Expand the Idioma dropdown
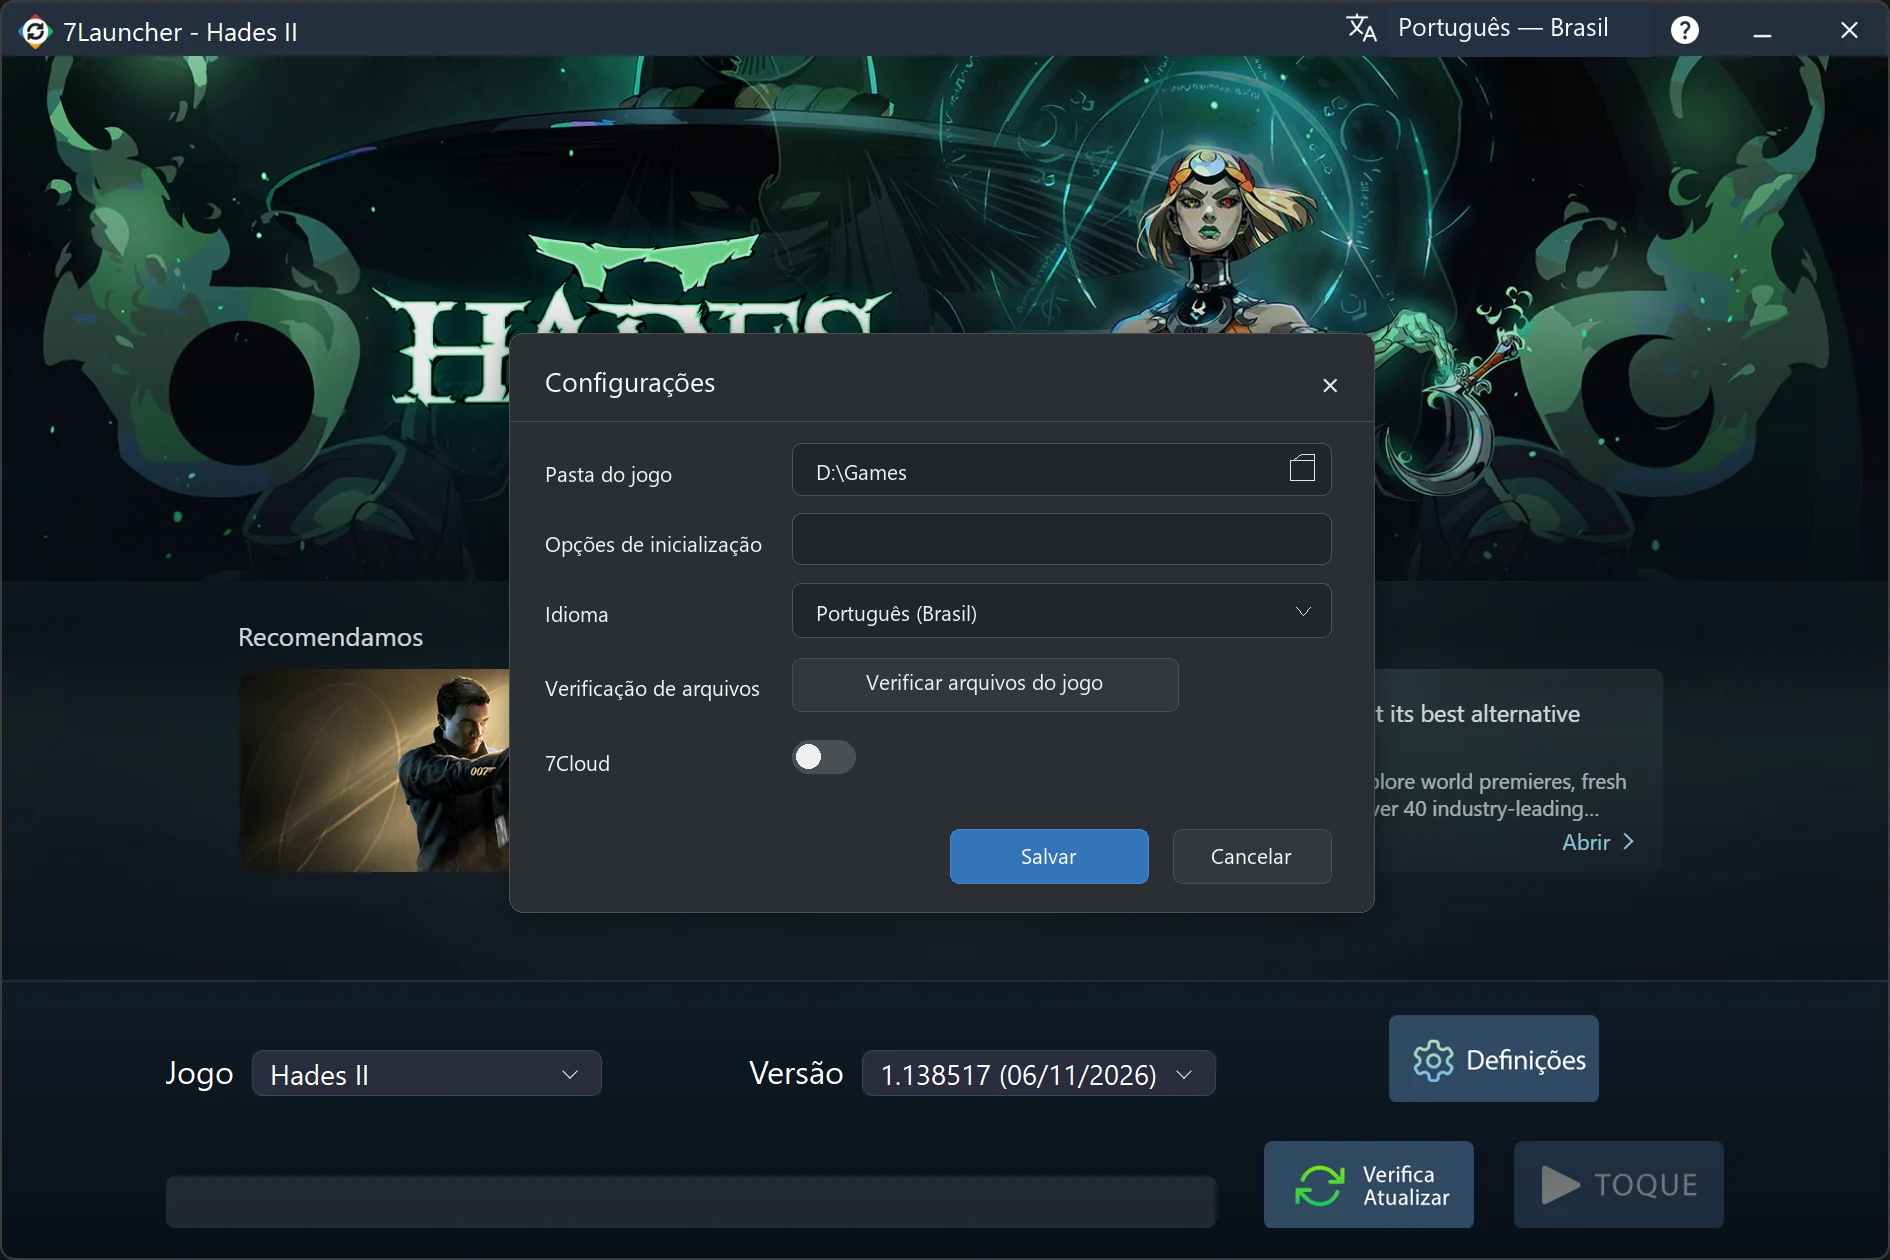1890x1260 pixels. [1061, 611]
